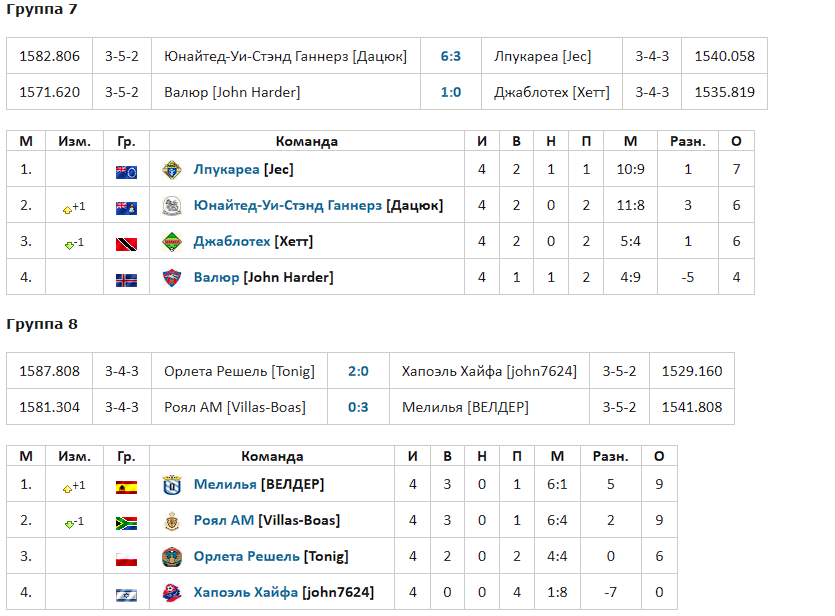Click the rating value 1582.806
Viewport: 835px width, 616px height.
click(50, 56)
